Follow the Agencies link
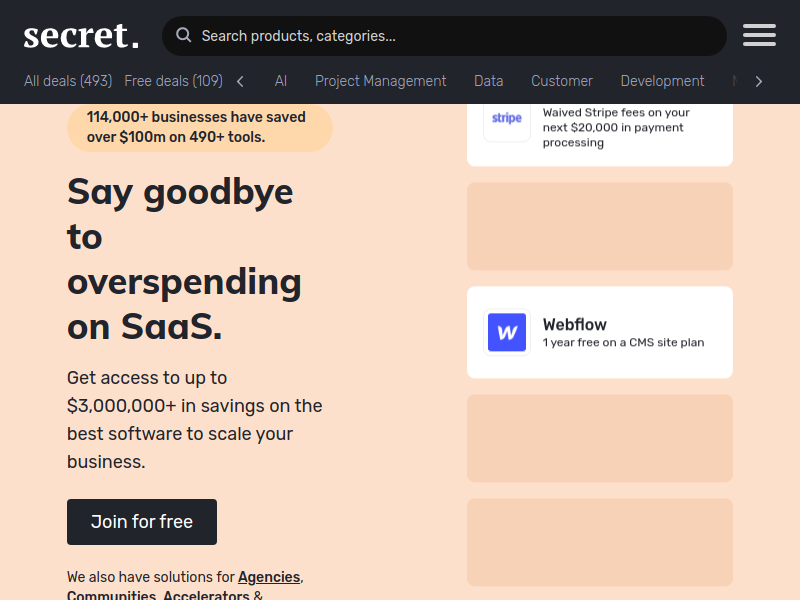This screenshot has height=600, width=800. [269, 577]
